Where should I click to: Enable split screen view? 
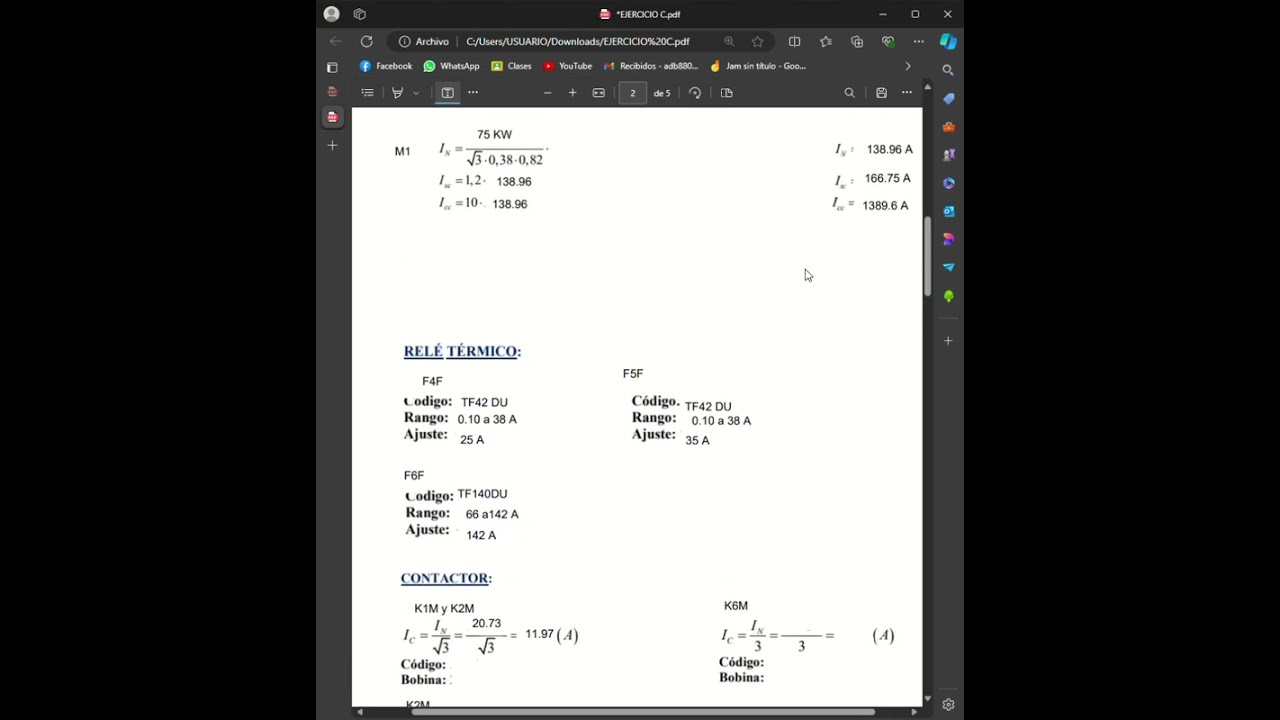794,41
